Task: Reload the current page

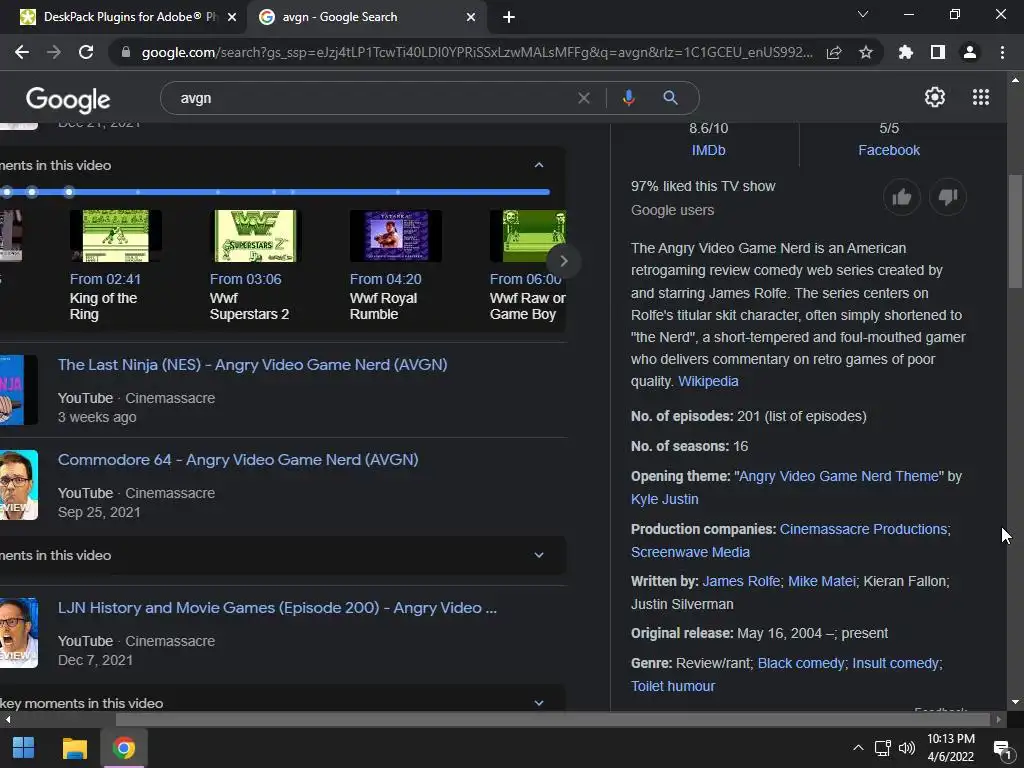Action: [86, 52]
